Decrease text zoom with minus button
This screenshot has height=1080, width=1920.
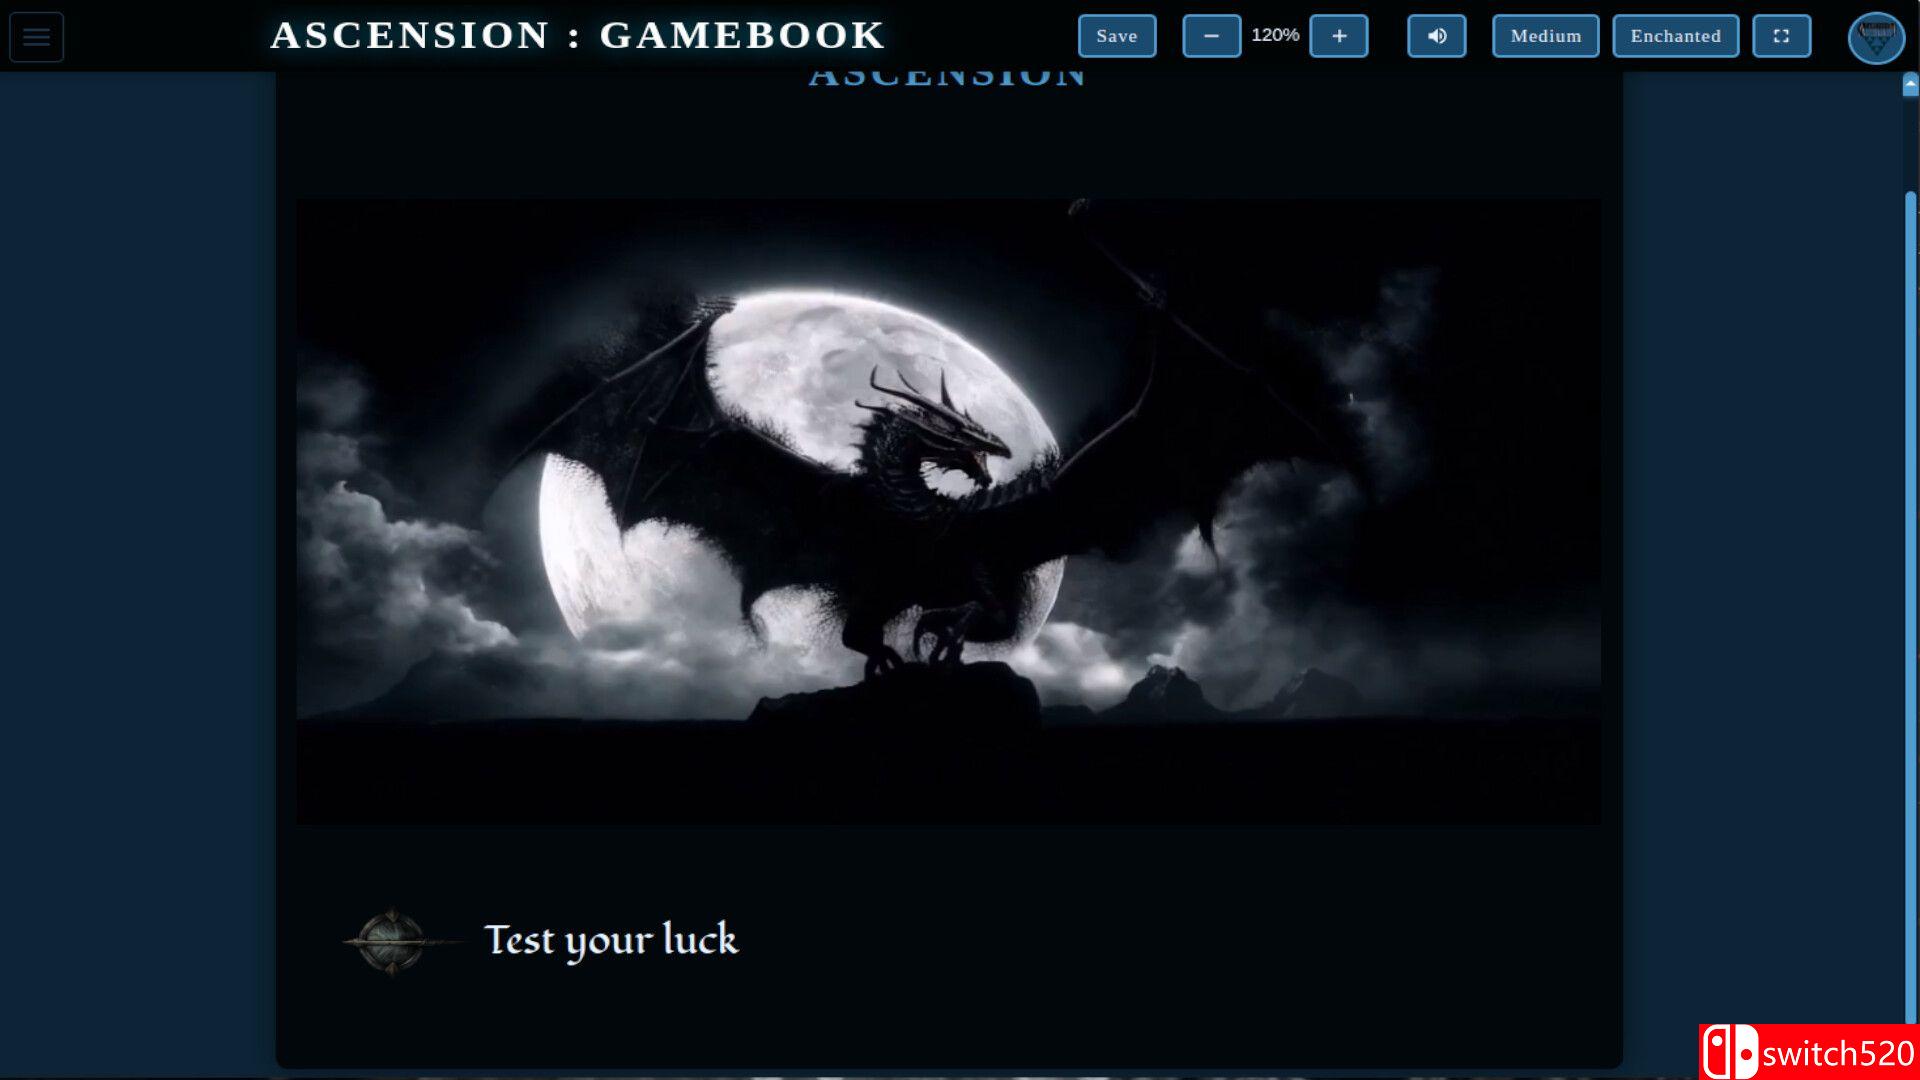pyautogui.click(x=1211, y=36)
